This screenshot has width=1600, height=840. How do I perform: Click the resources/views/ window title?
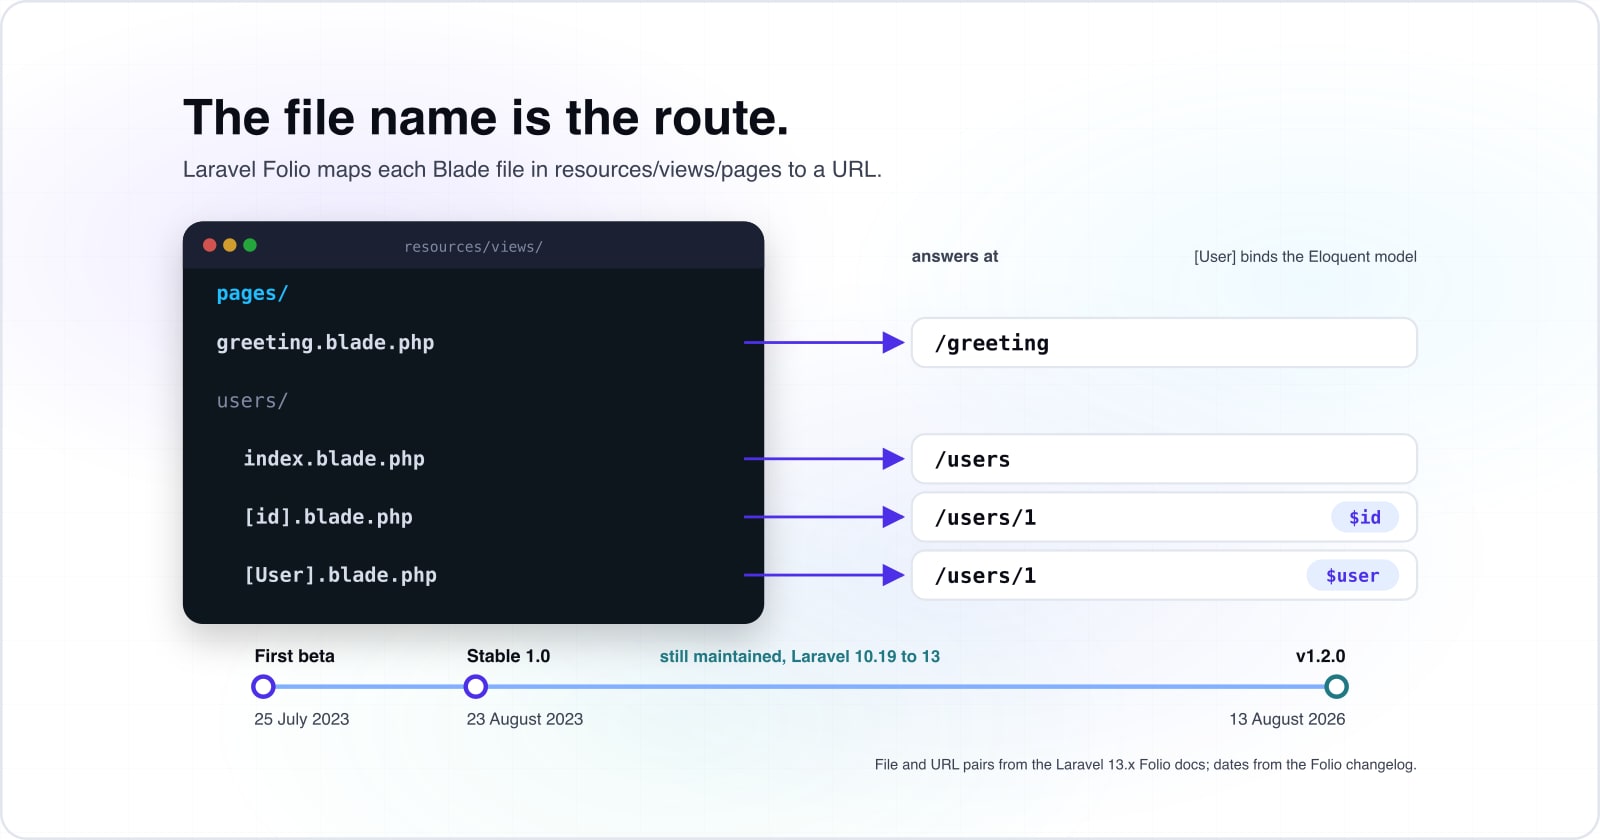(x=473, y=247)
